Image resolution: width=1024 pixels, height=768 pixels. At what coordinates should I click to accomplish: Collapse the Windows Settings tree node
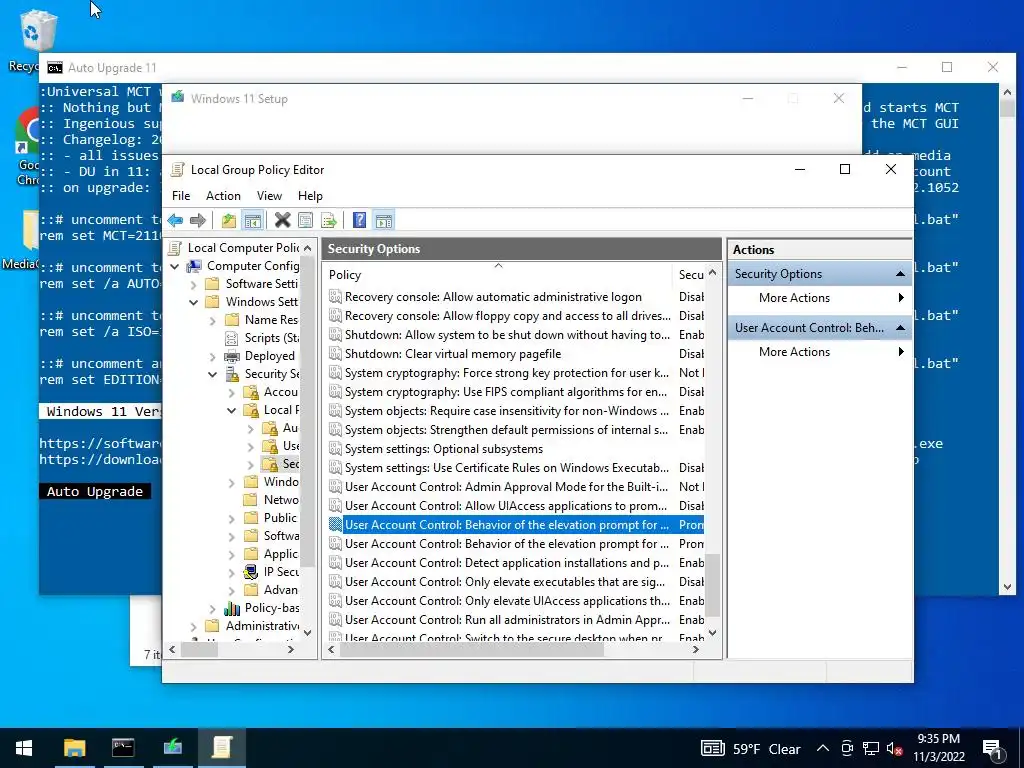[x=193, y=302]
